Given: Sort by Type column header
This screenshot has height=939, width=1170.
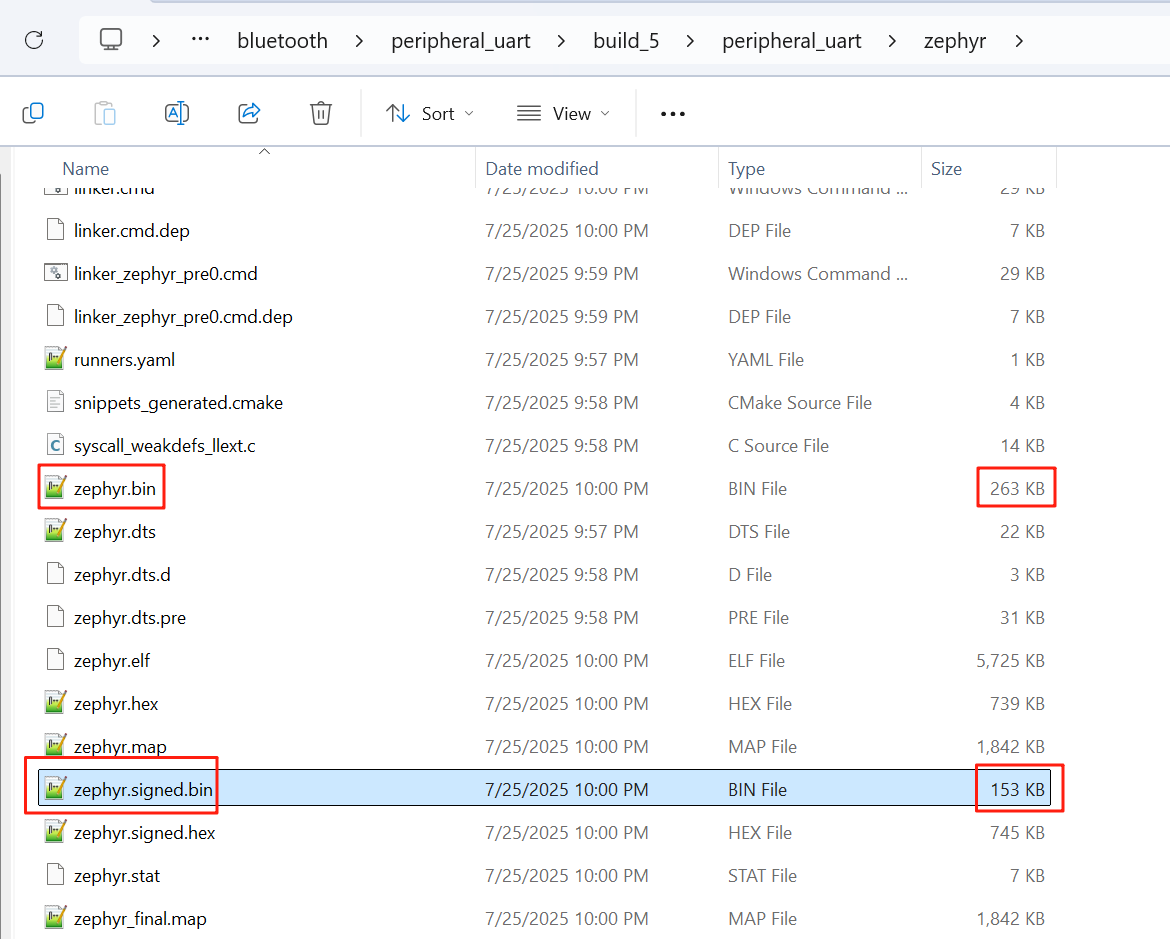Looking at the screenshot, I should 746,169.
